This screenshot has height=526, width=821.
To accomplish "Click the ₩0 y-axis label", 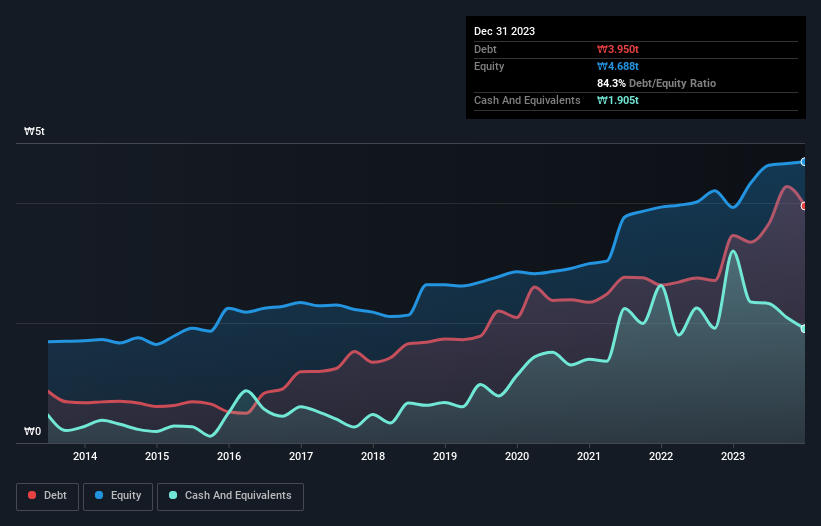I will pos(32,431).
